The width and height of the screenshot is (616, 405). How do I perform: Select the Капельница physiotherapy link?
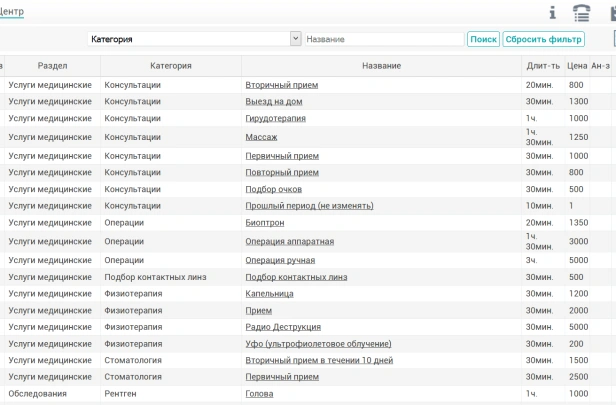point(269,294)
